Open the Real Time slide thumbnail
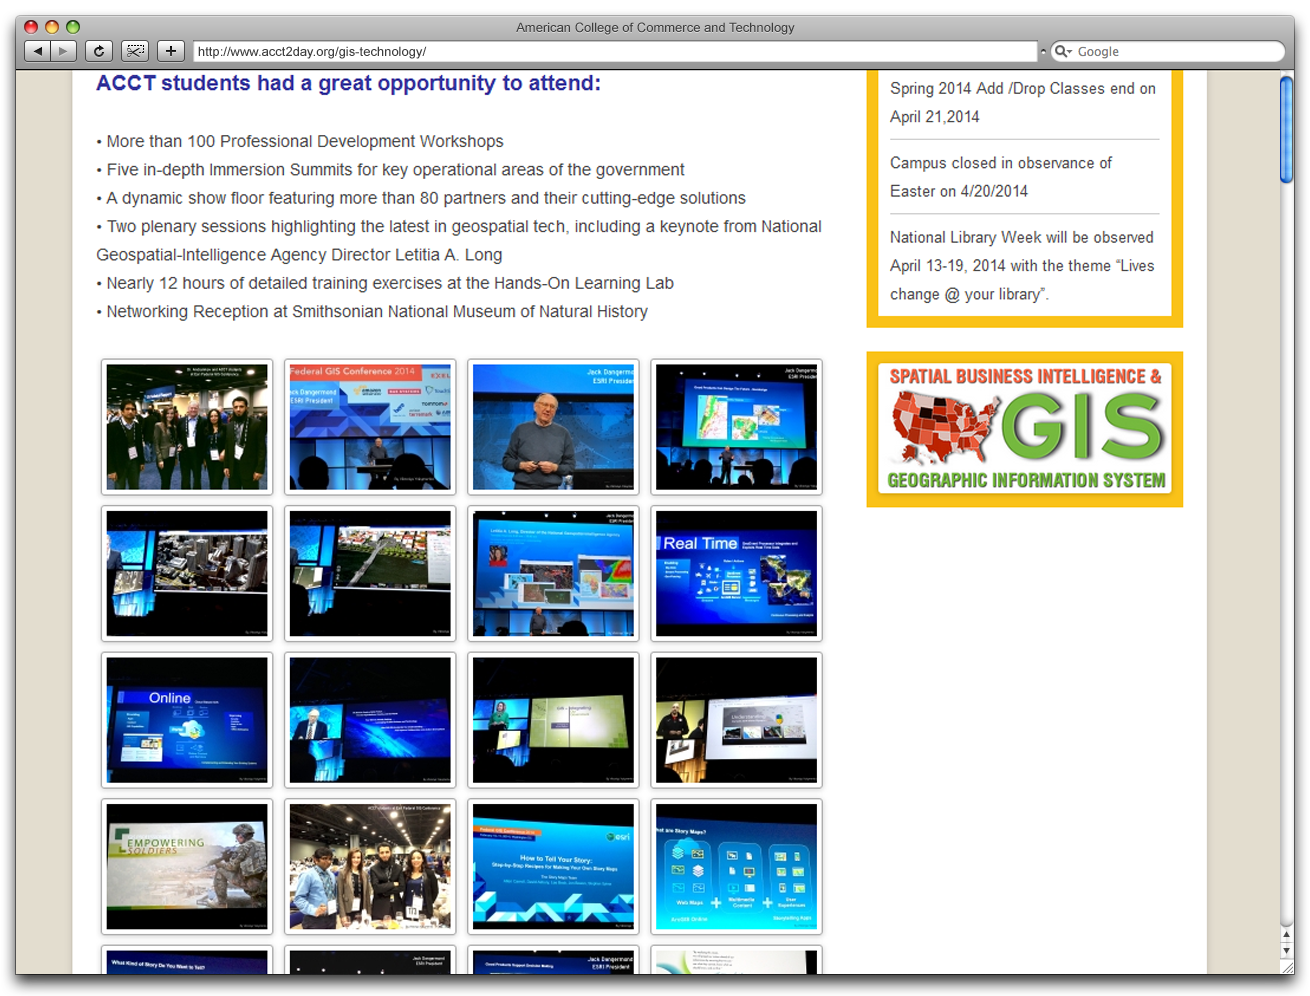This screenshot has width=1310, height=996. click(x=736, y=573)
